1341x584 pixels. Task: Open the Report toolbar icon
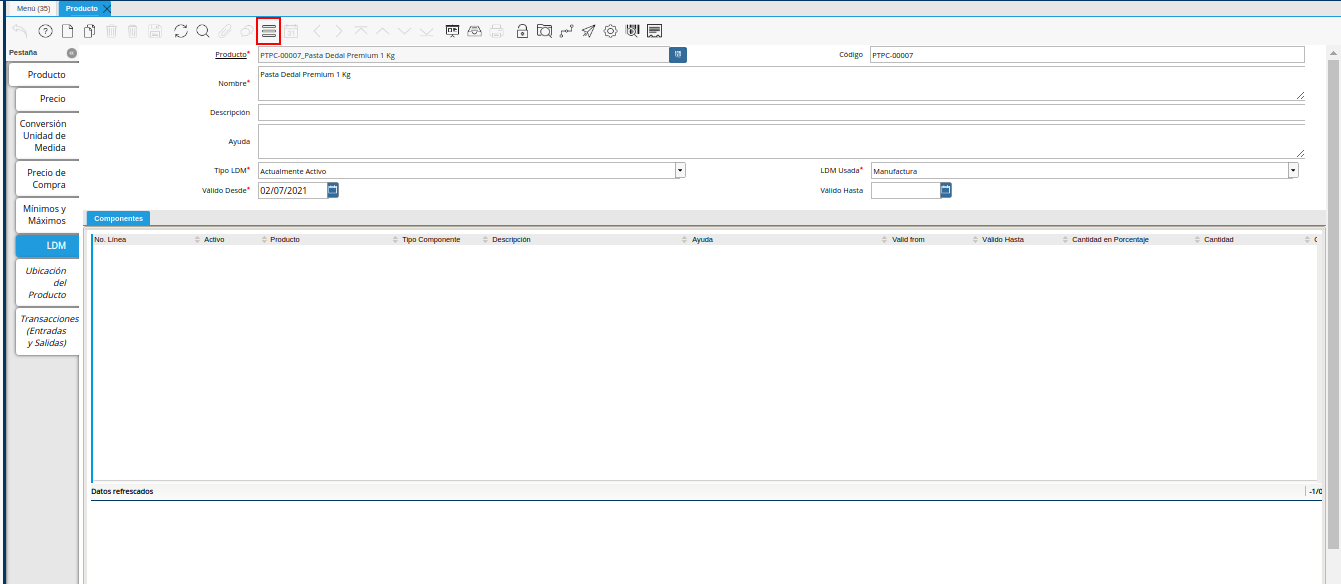point(453,31)
